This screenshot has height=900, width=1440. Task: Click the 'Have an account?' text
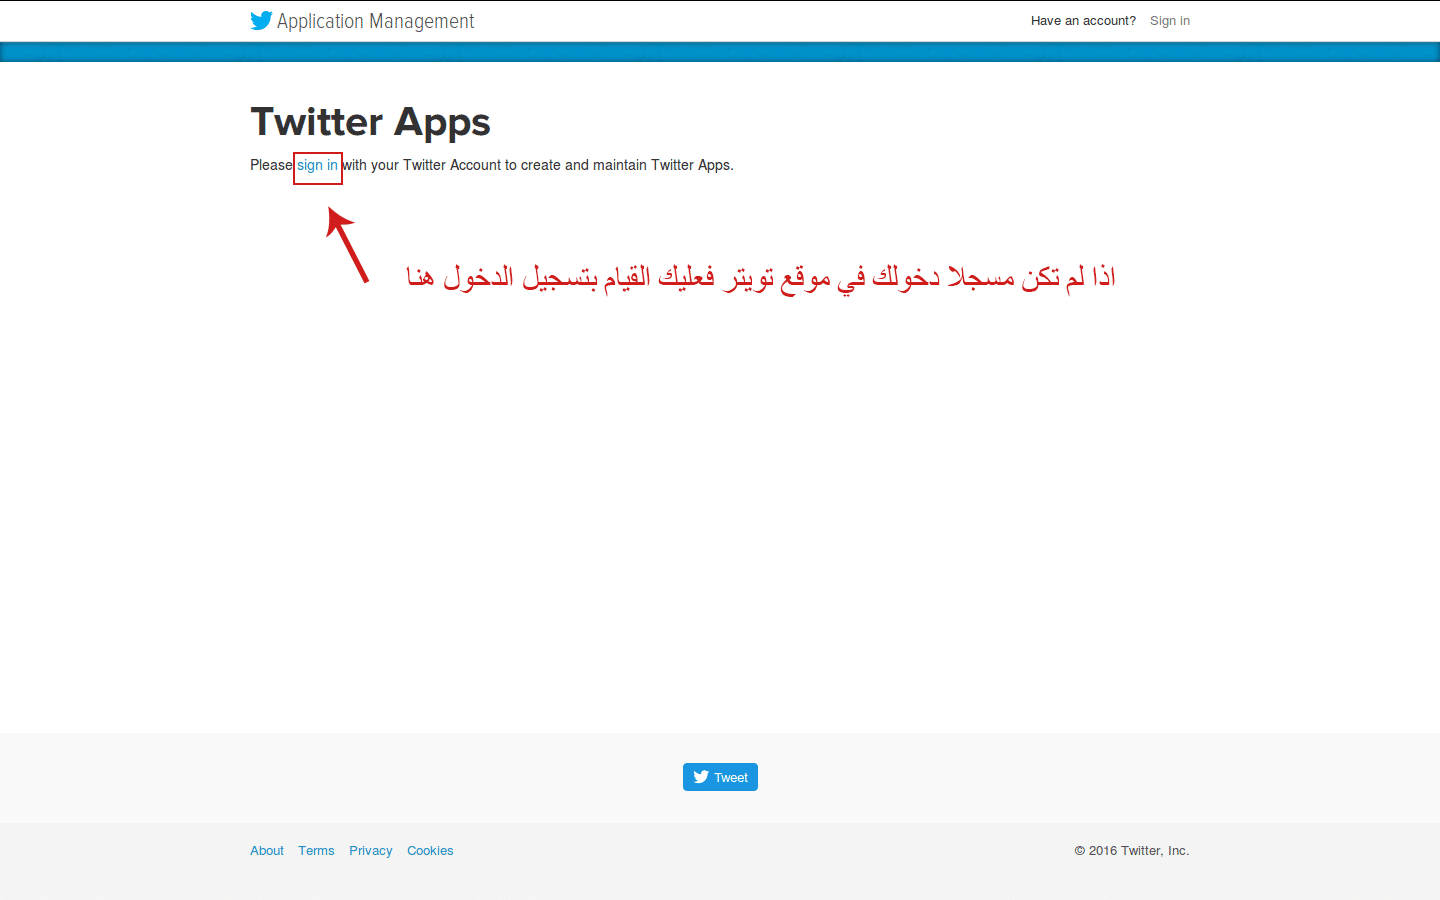tap(1083, 20)
